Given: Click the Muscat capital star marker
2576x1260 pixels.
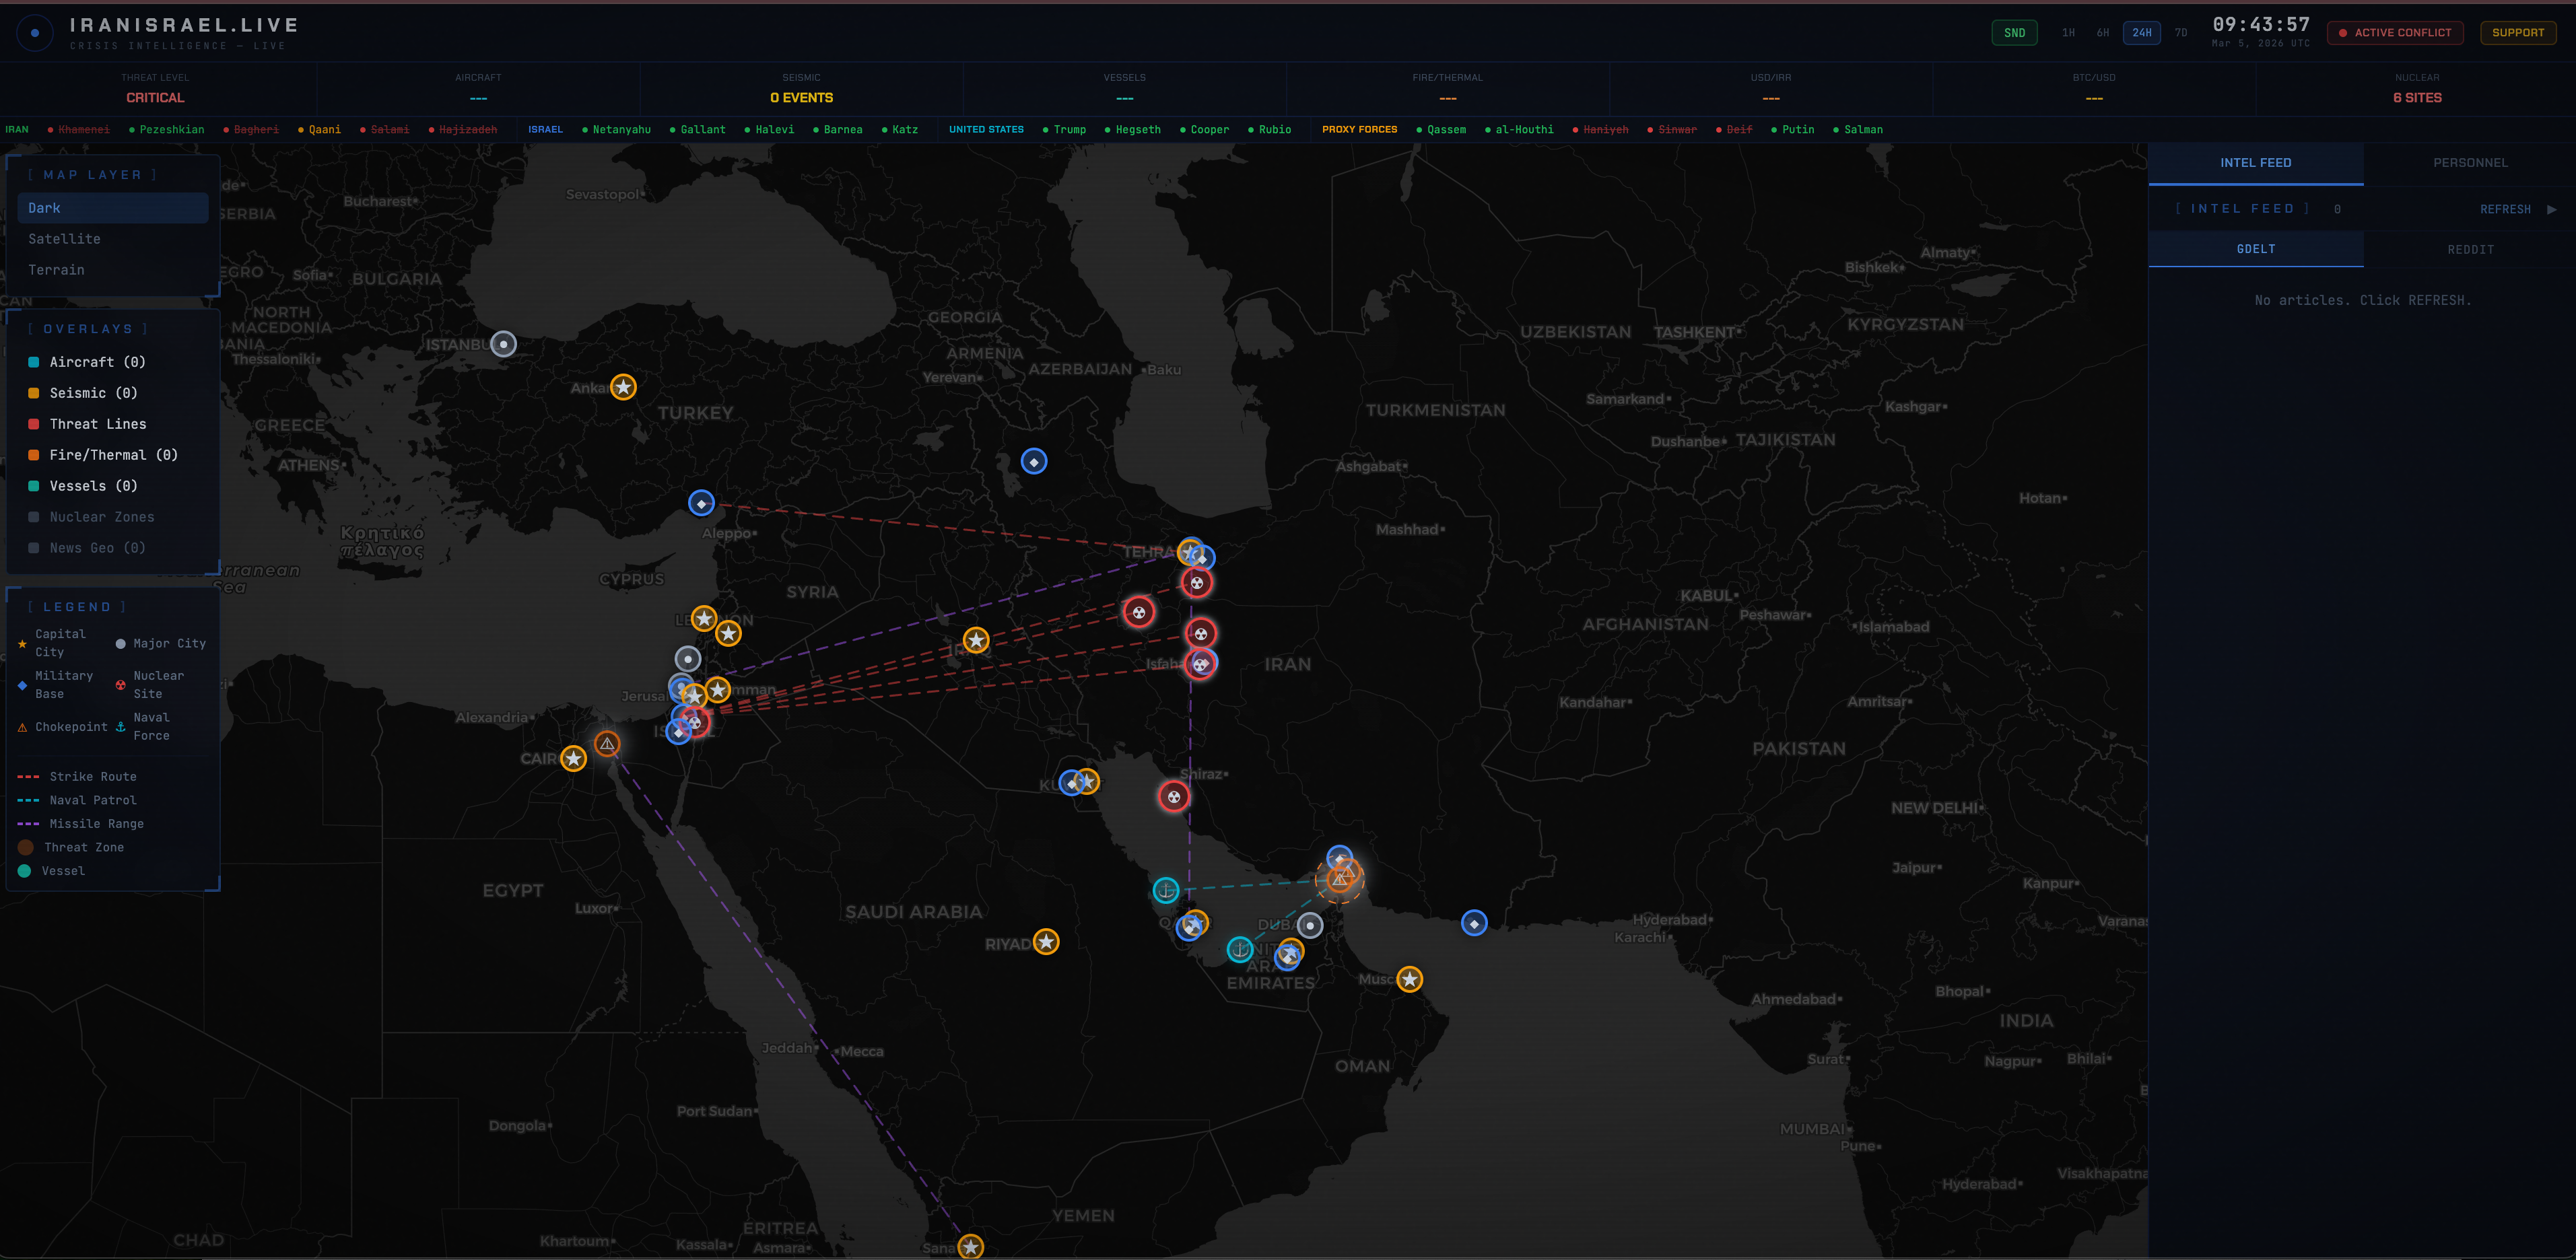Looking at the screenshot, I should point(1410,979).
